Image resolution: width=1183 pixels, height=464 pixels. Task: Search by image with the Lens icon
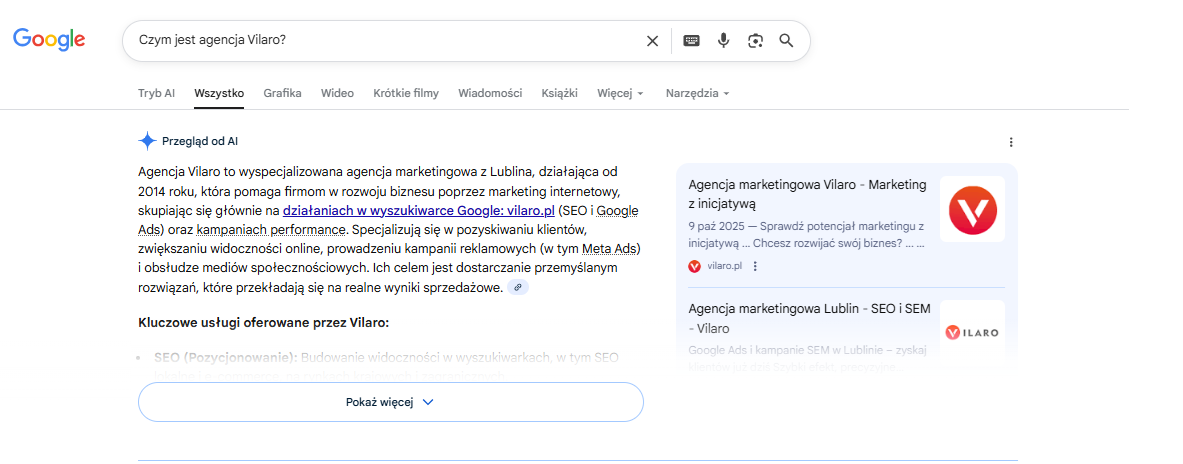pyautogui.click(x=755, y=41)
